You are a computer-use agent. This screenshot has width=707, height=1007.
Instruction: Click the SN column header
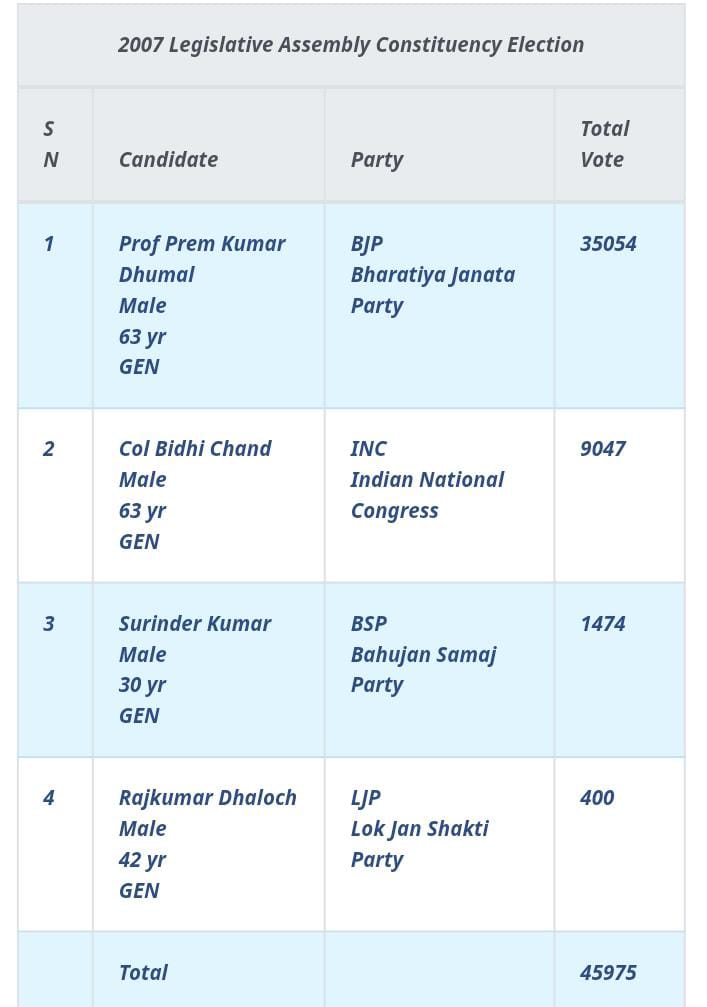click(51, 144)
